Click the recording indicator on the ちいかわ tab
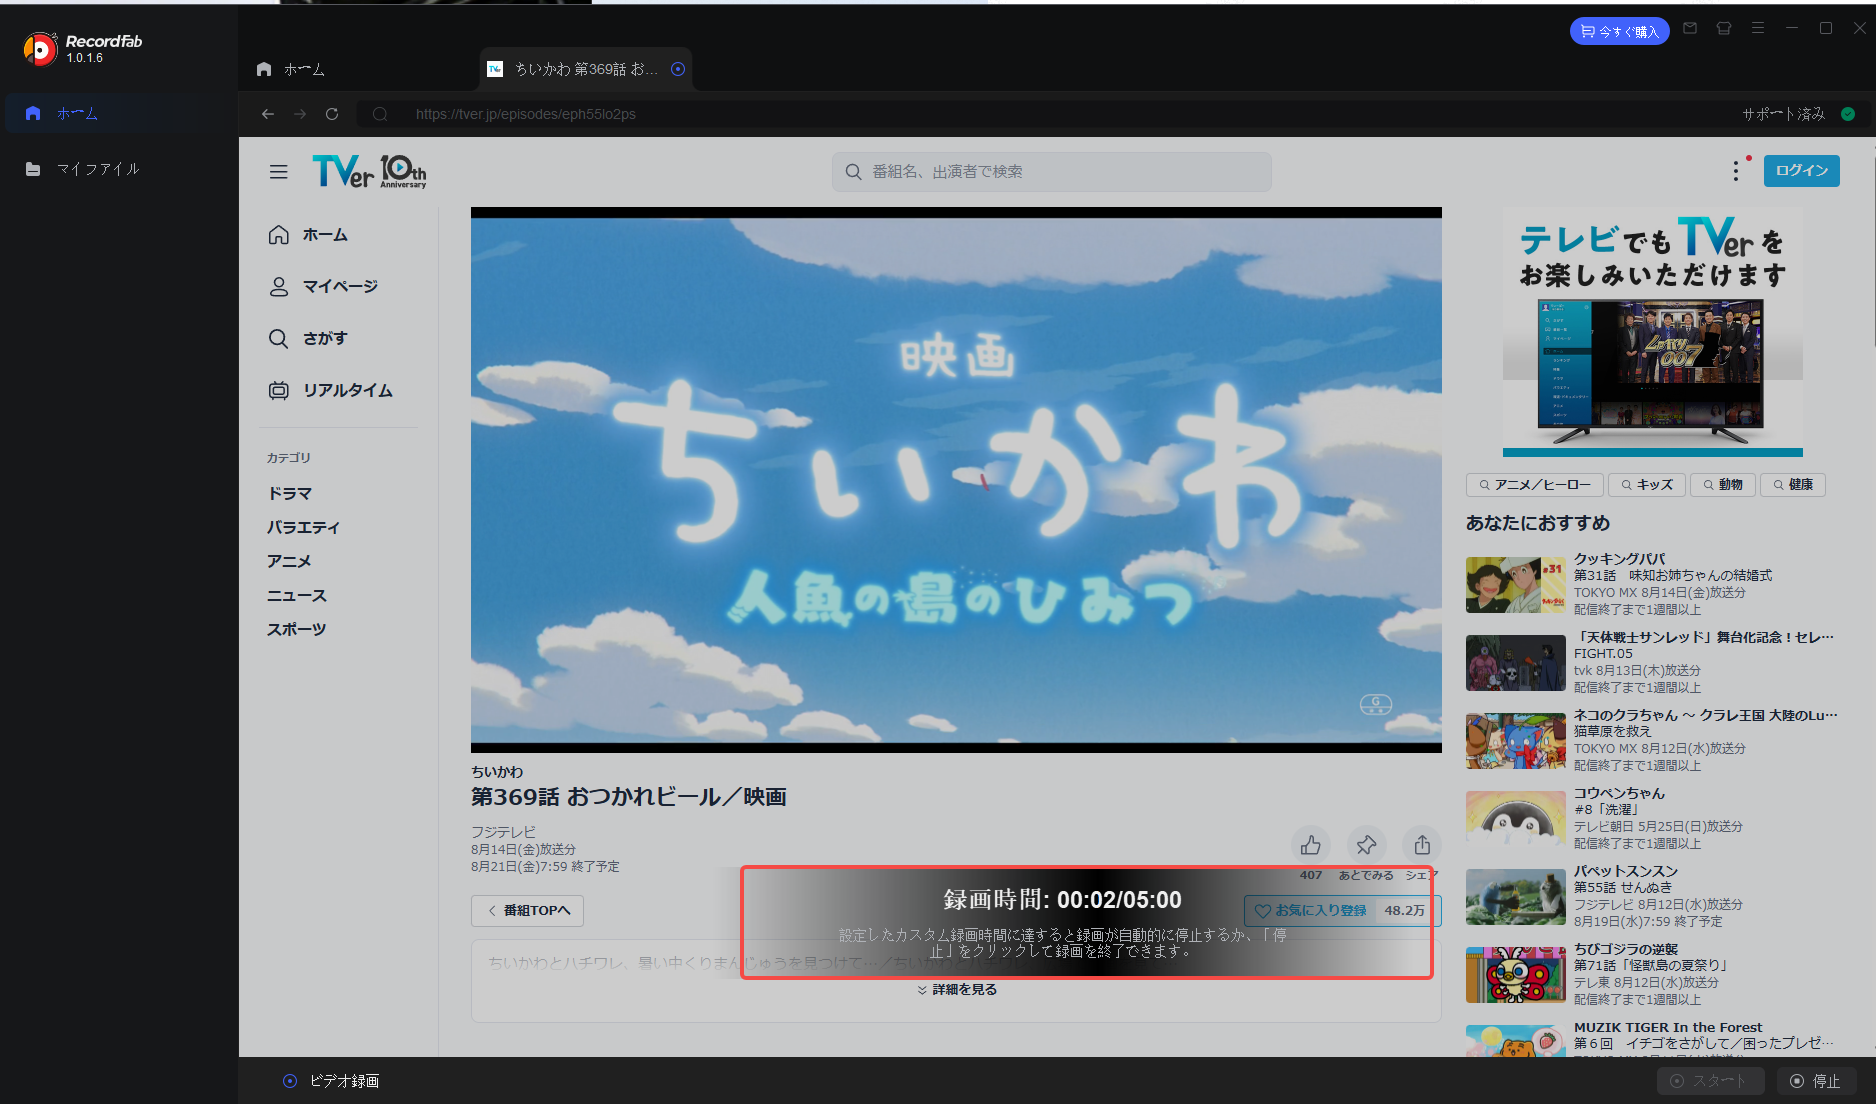Viewport: 1876px width, 1104px height. [678, 69]
